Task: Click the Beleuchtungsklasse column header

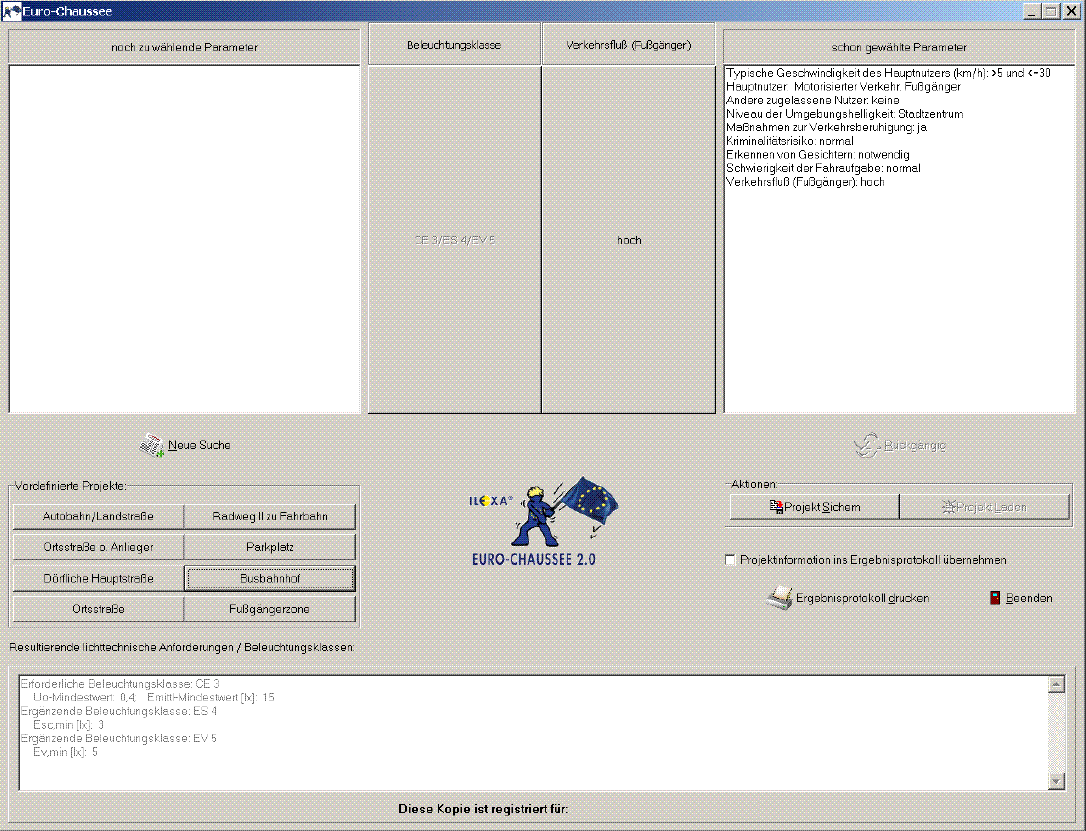Action: (x=454, y=45)
